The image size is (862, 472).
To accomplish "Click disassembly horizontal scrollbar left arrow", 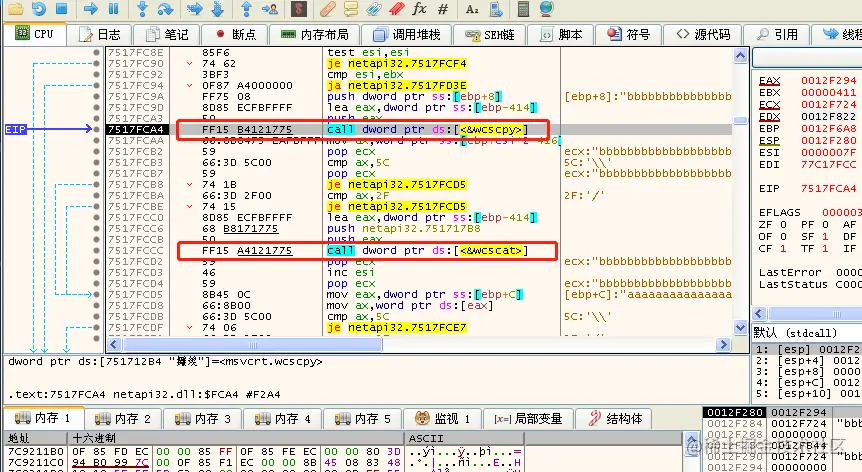I will 114,345.
